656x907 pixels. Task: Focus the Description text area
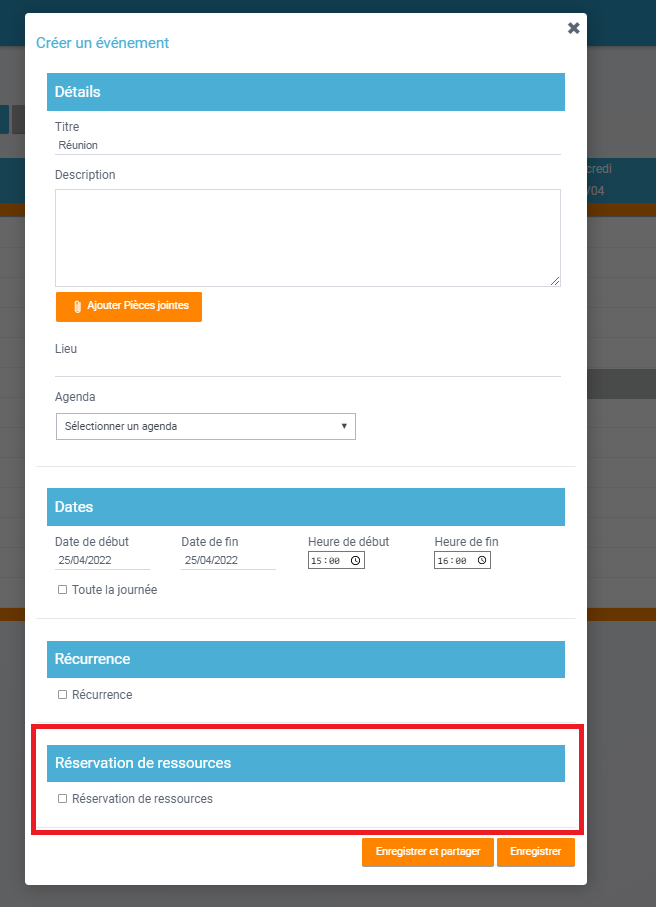coord(307,238)
